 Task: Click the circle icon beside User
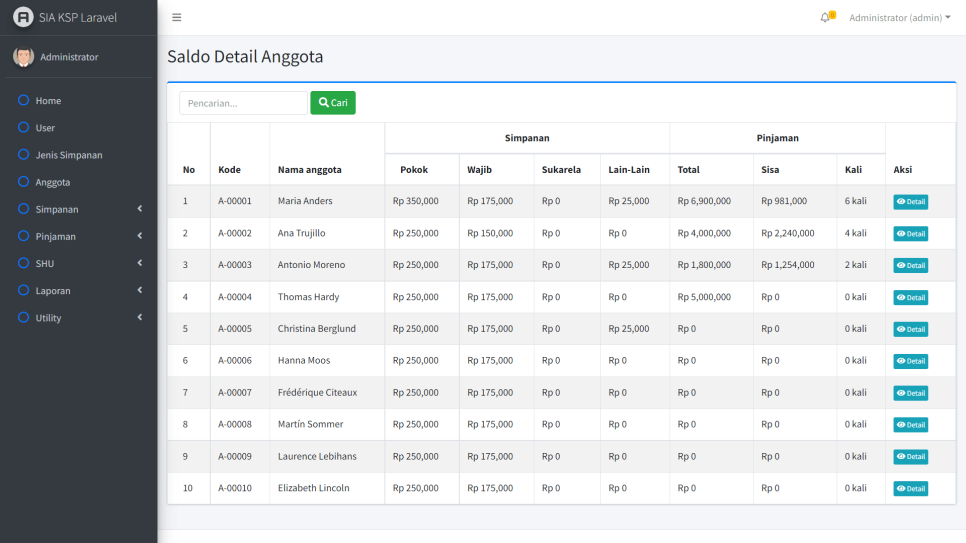point(23,127)
